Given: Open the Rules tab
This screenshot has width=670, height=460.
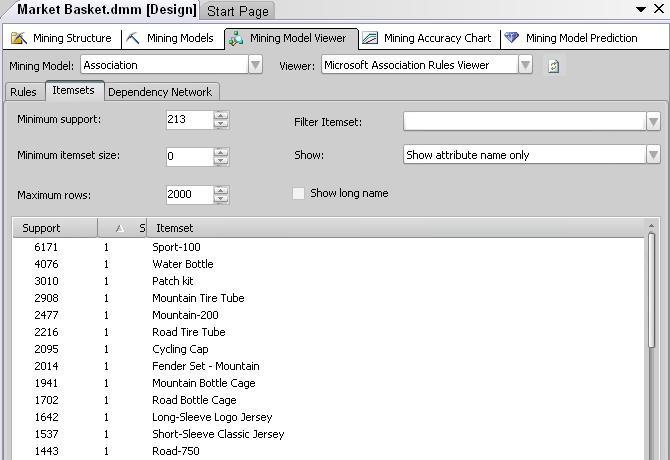Looking at the screenshot, I should point(24,92).
